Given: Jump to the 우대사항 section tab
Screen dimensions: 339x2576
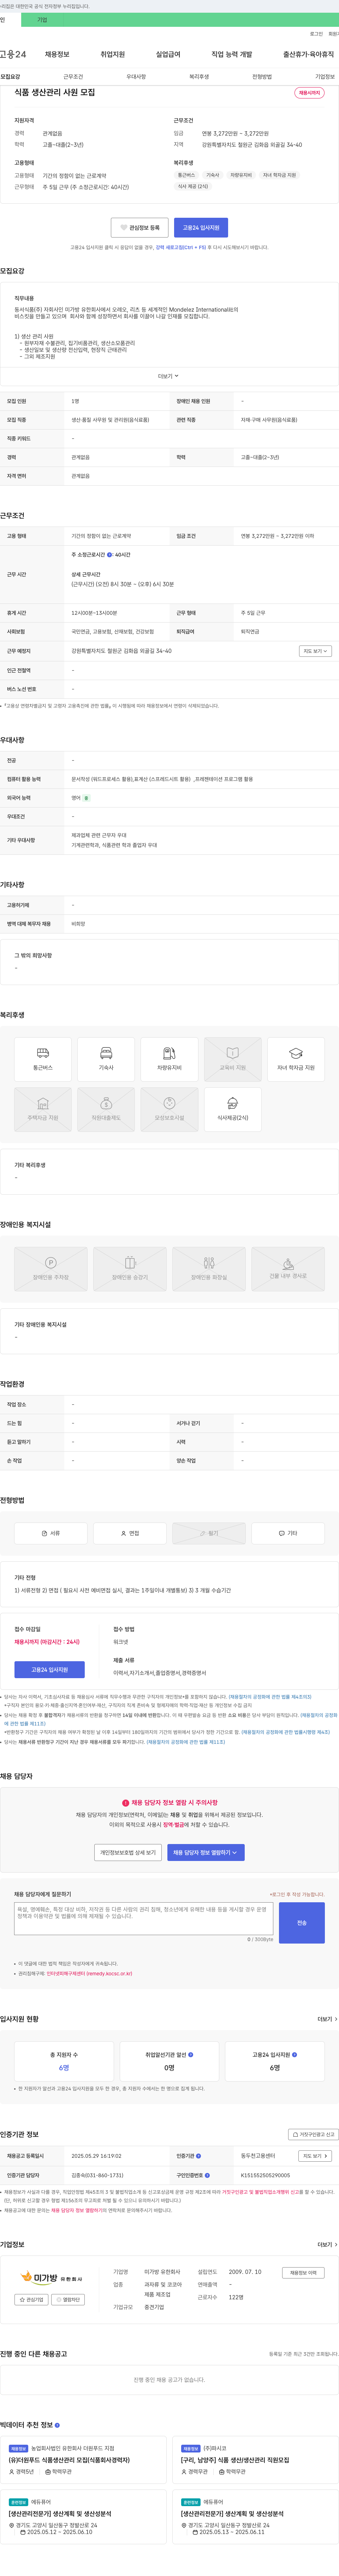Looking at the screenshot, I should pyautogui.click(x=136, y=77).
